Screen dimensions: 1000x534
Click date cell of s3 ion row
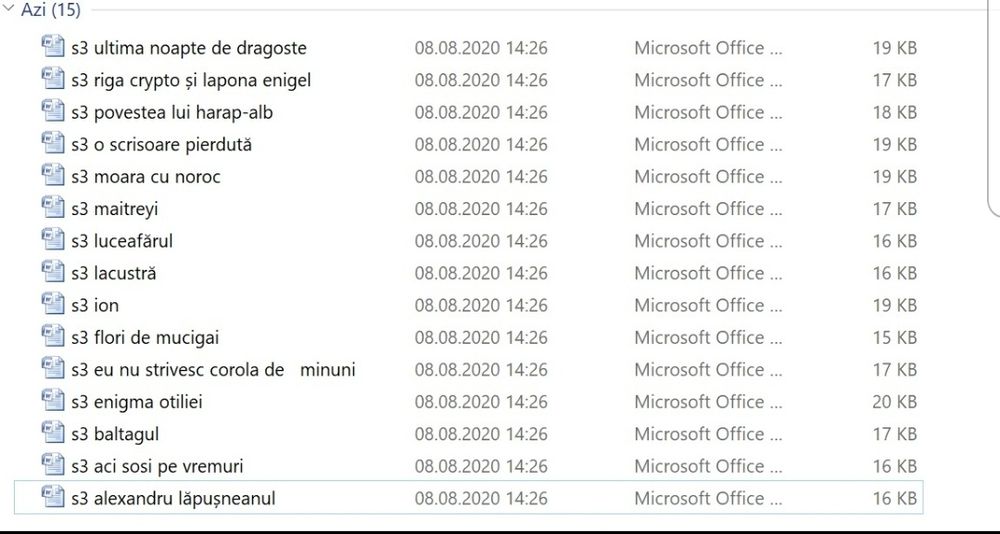481,305
